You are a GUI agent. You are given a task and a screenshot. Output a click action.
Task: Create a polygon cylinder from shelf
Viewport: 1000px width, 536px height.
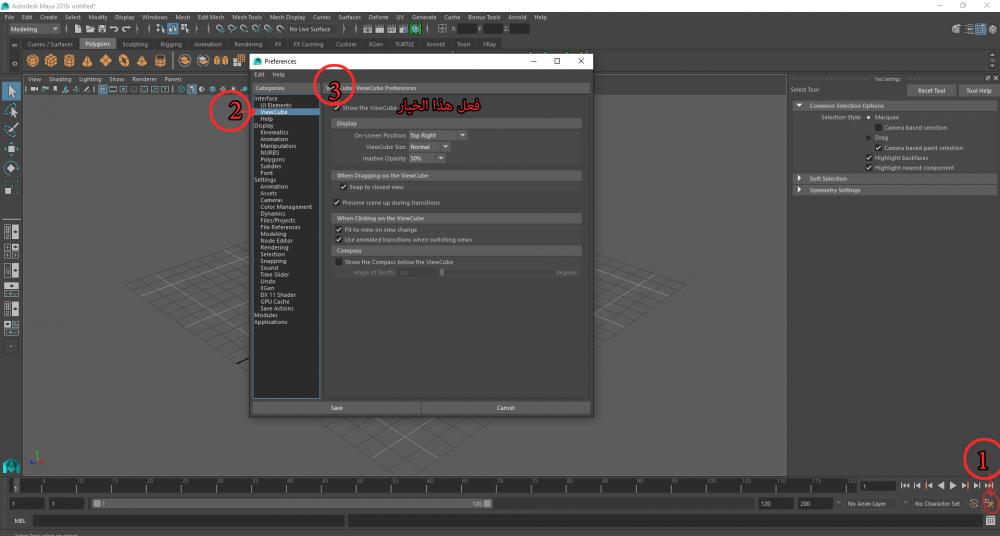coord(69,61)
